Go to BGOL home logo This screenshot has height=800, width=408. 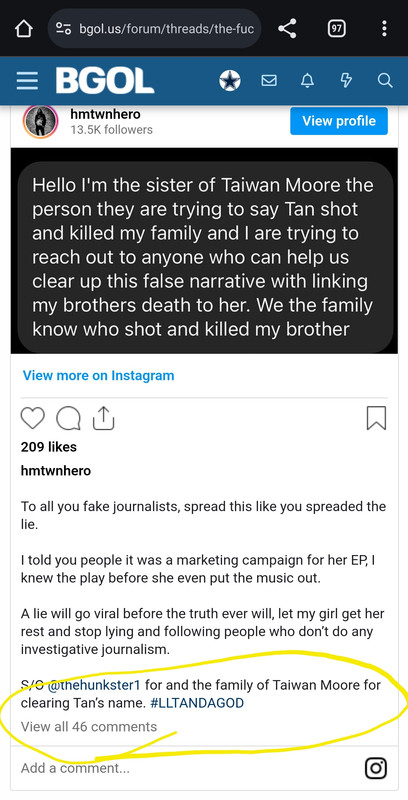(x=105, y=81)
